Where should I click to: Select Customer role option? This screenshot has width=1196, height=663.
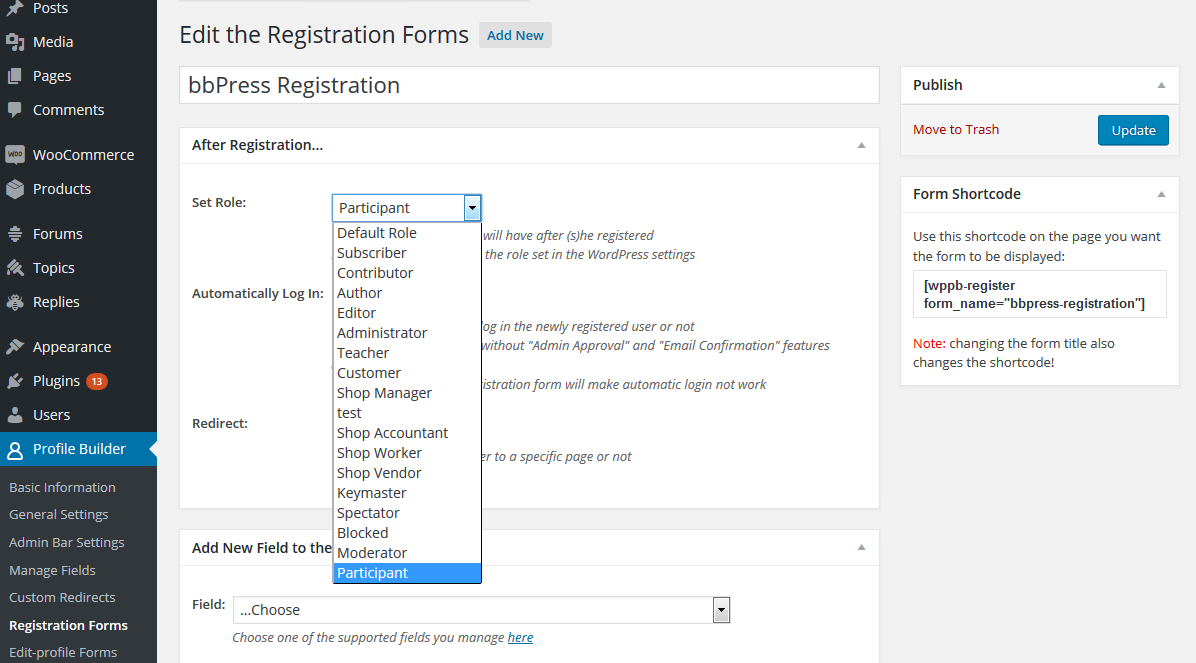[407, 373]
